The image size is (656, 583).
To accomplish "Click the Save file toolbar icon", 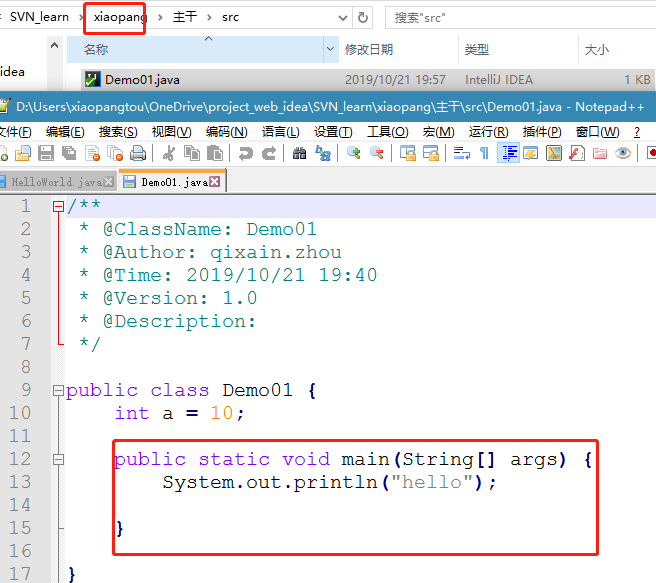I will [46, 153].
